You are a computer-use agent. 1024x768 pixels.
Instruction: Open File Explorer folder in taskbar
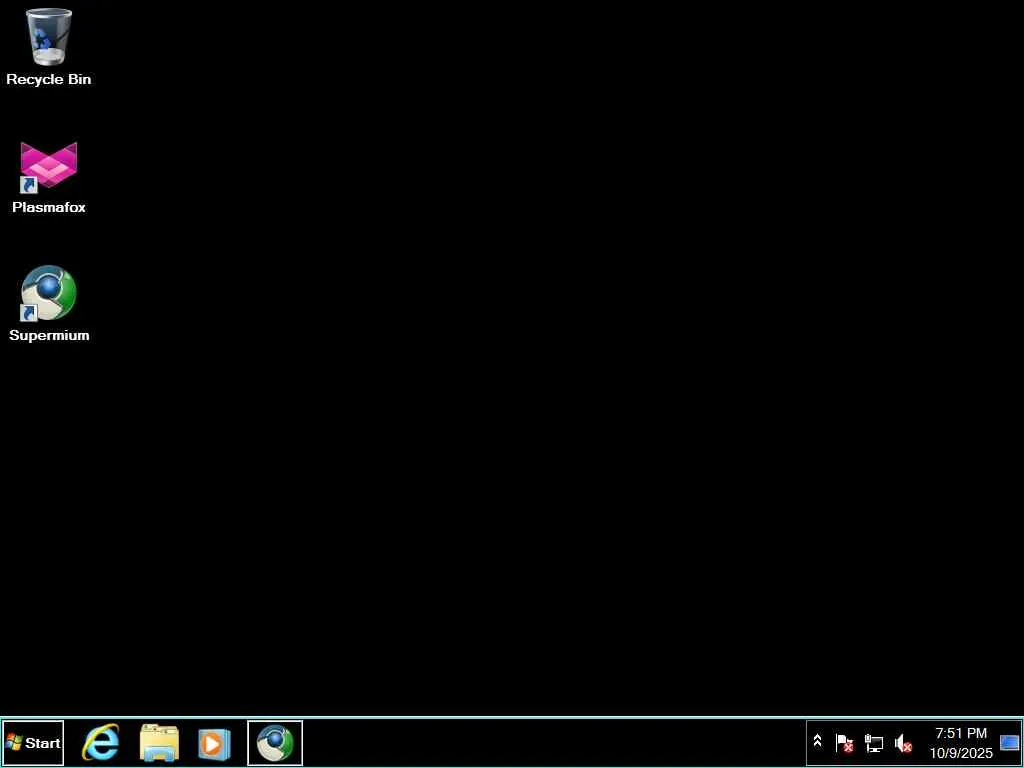point(159,743)
